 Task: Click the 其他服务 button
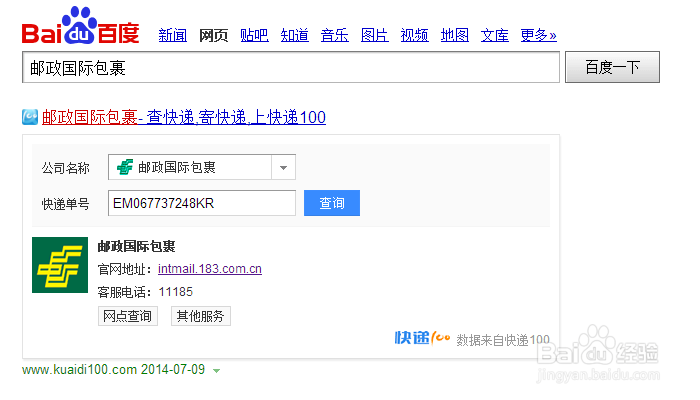(x=200, y=316)
